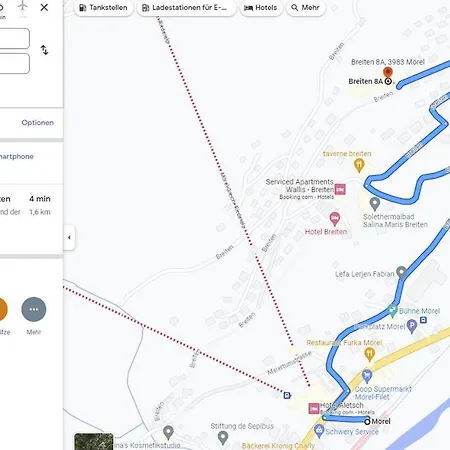The height and width of the screenshot is (450, 450).
Task: Select the flight travel mode icon
Action: click(23, 6)
